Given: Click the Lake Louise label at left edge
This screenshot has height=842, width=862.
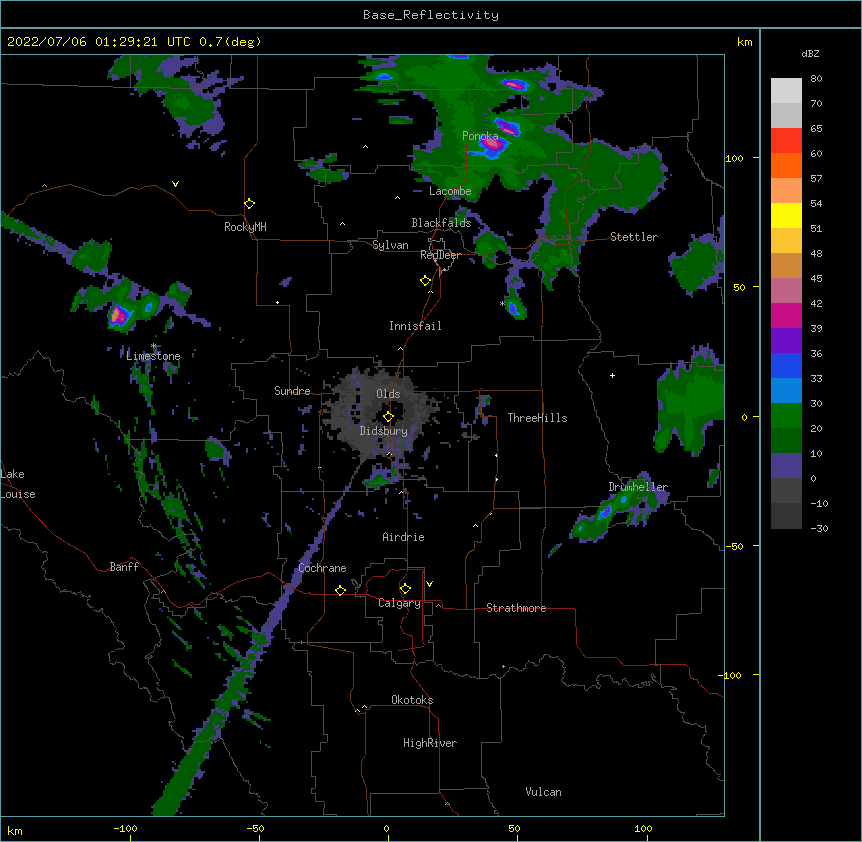Looking at the screenshot, I should point(18,484).
